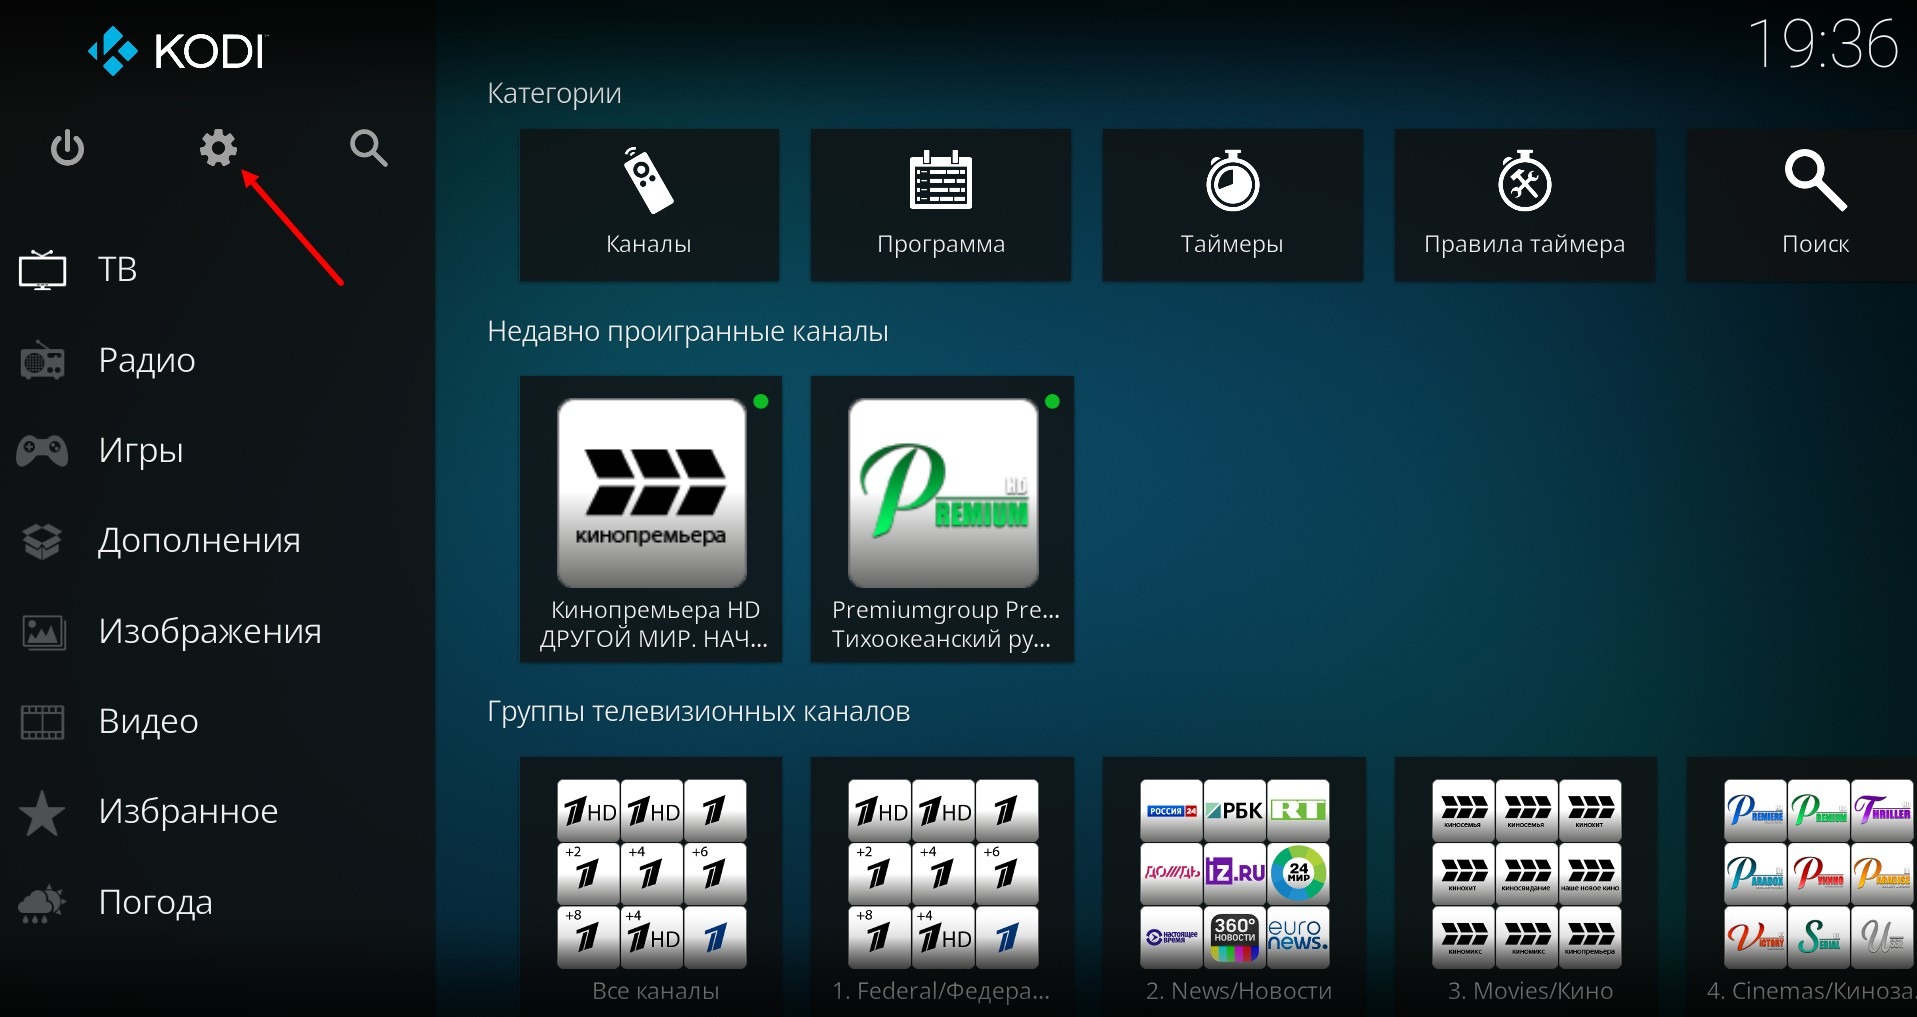
Task: Open the Погода weather section
Action: pos(155,903)
